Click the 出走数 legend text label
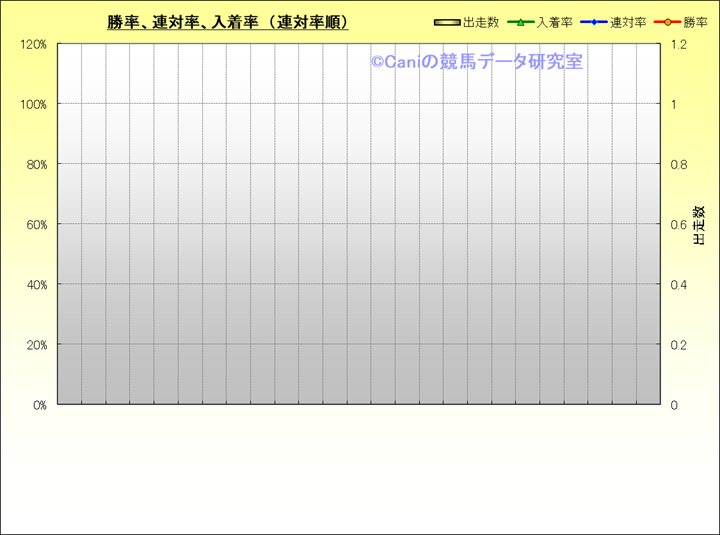This screenshot has width=720, height=535. [x=481, y=22]
